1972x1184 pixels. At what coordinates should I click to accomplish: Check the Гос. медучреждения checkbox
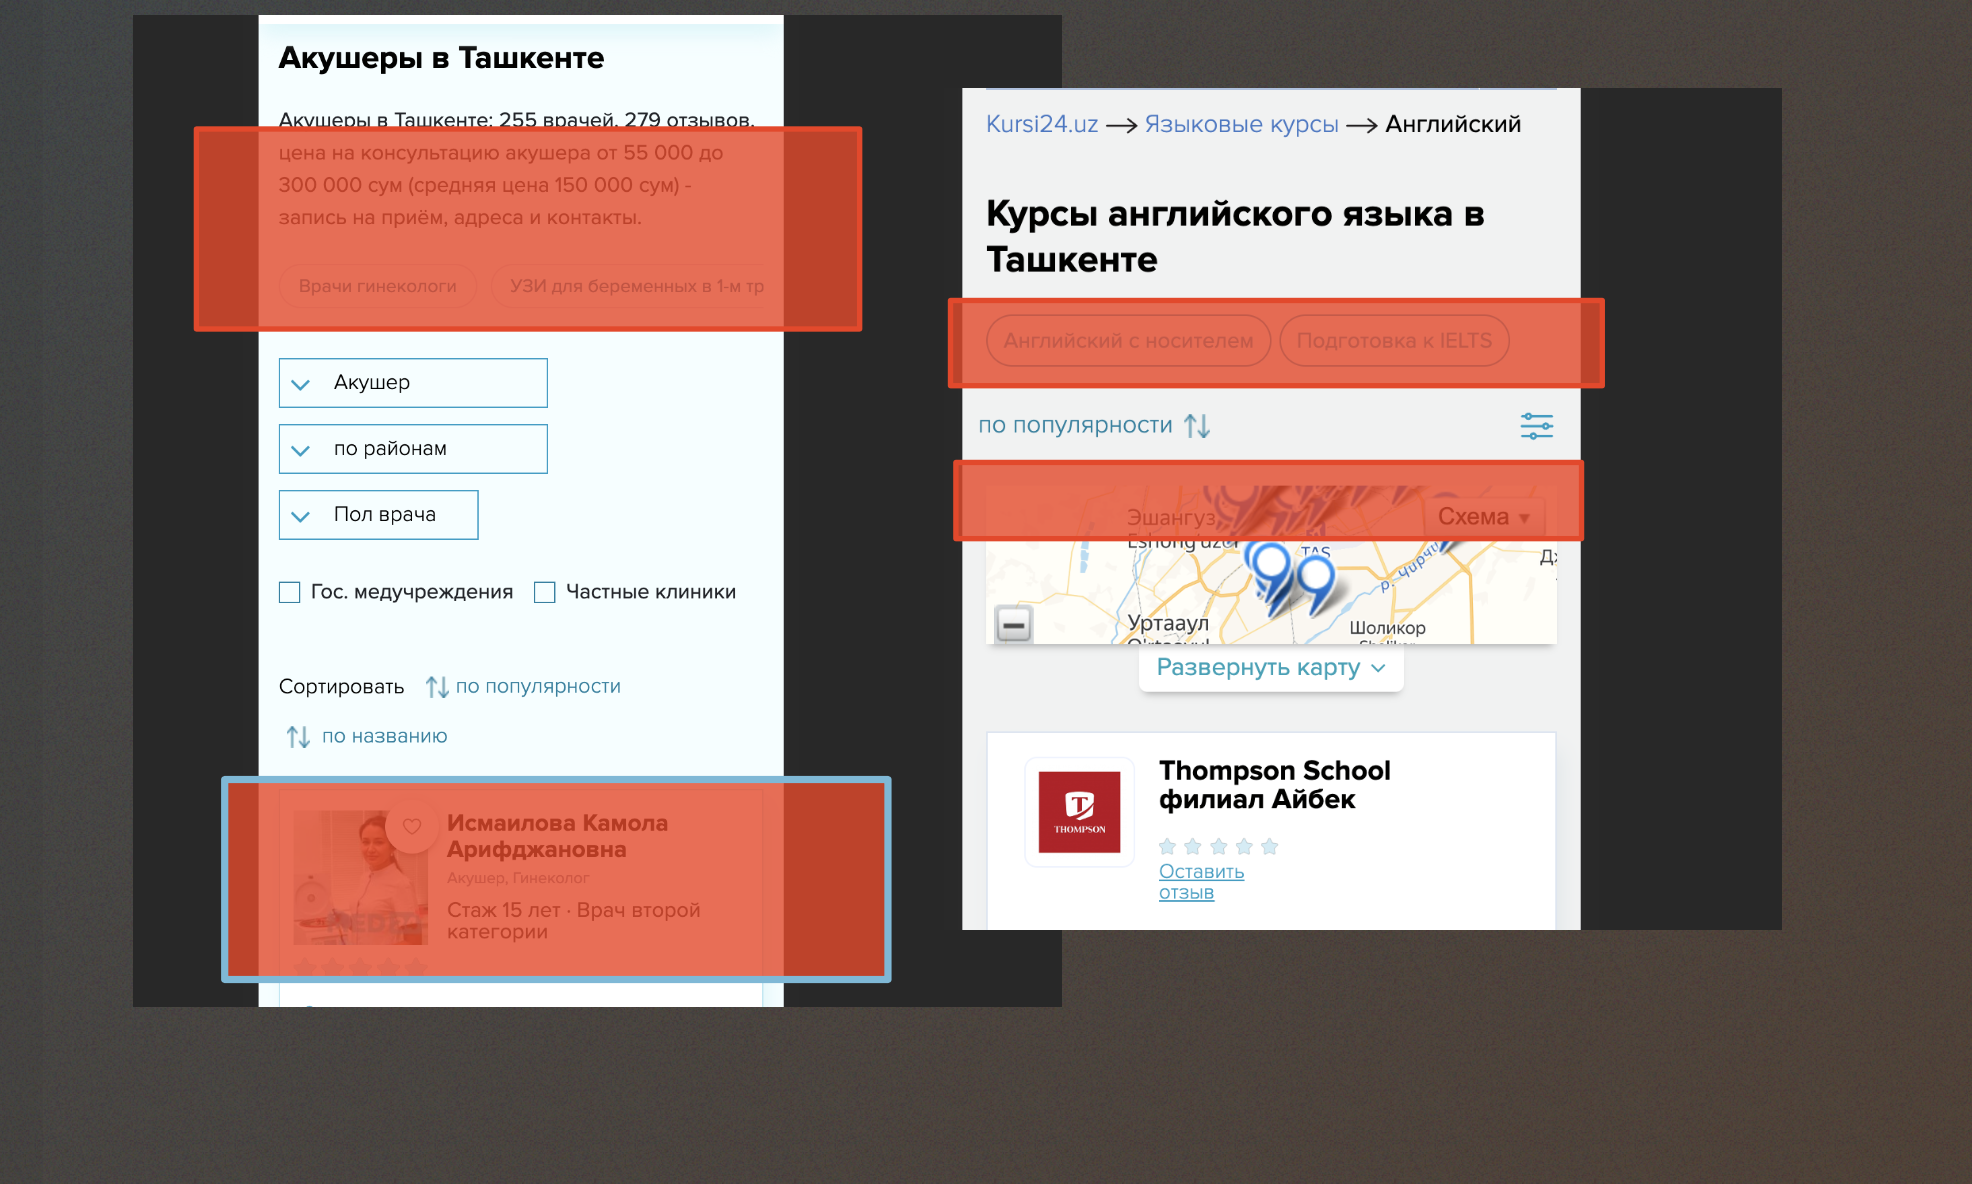tap(290, 592)
